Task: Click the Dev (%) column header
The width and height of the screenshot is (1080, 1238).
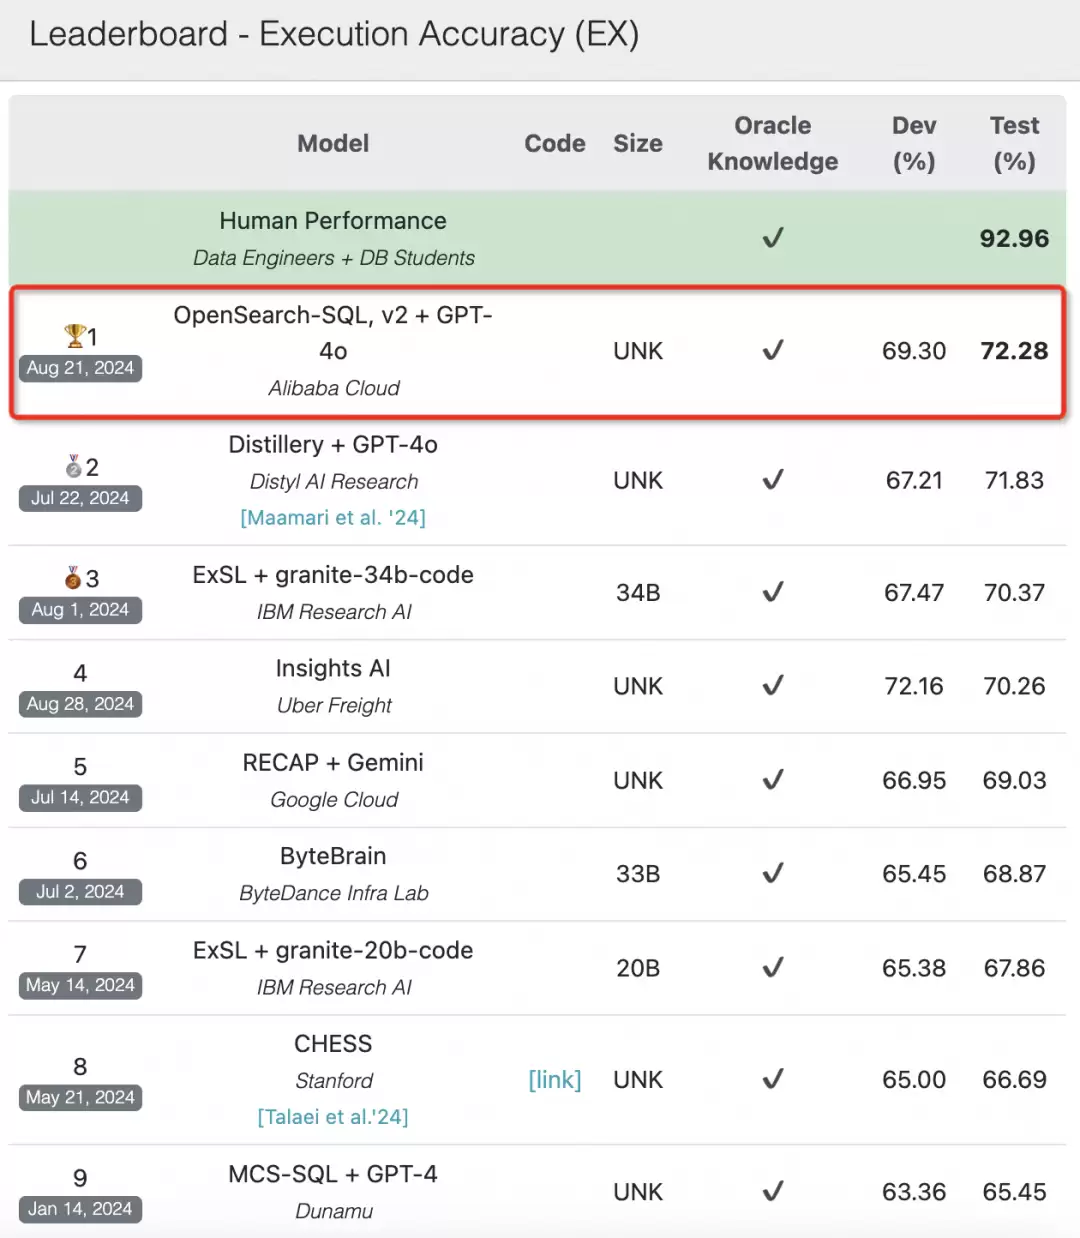Action: pos(914,143)
